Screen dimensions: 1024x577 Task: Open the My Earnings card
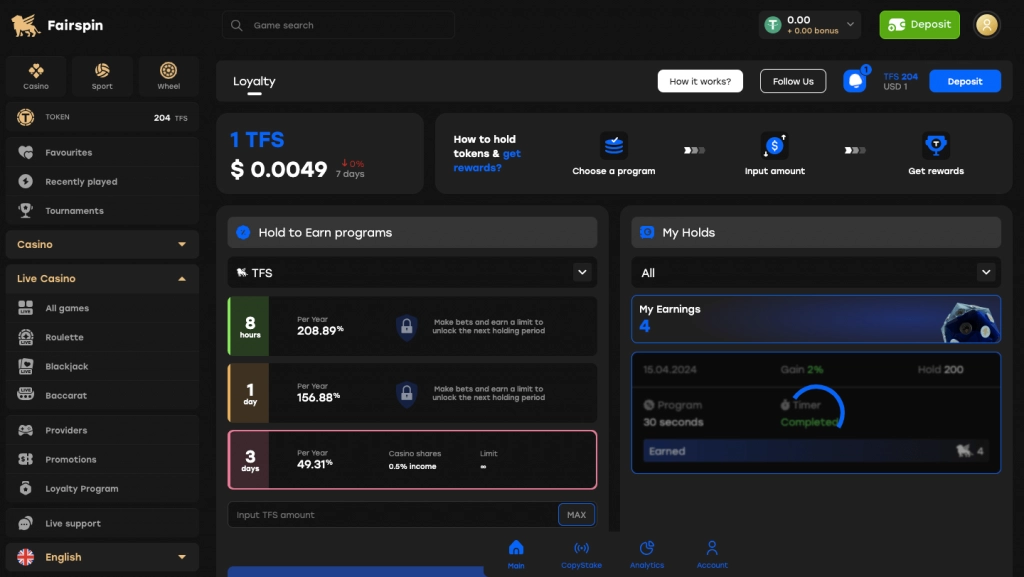[816, 319]
